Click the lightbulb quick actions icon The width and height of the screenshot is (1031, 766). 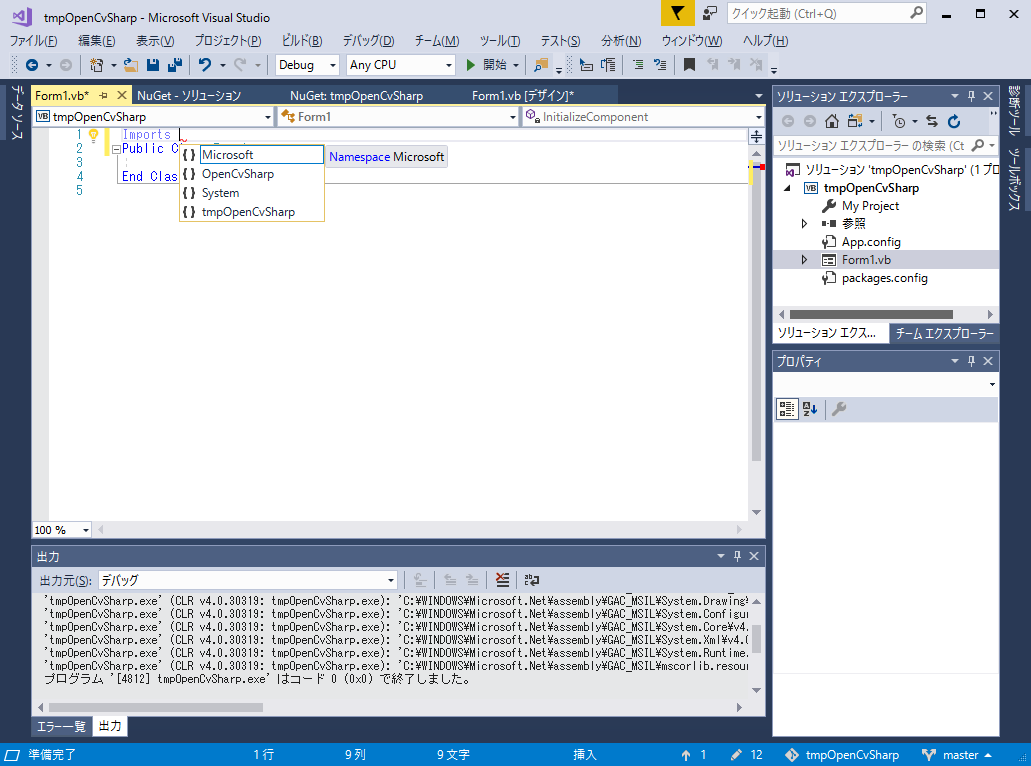click(x=93, y=135)
